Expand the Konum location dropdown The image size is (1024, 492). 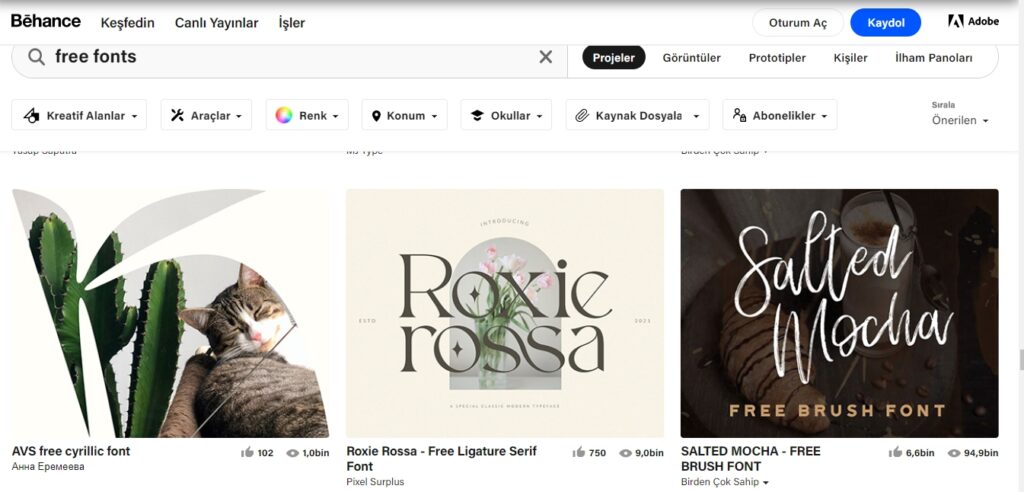point(404,115)
